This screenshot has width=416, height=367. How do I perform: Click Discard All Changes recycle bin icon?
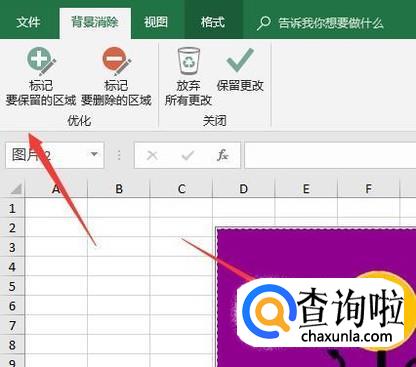[x=189, y=61]
